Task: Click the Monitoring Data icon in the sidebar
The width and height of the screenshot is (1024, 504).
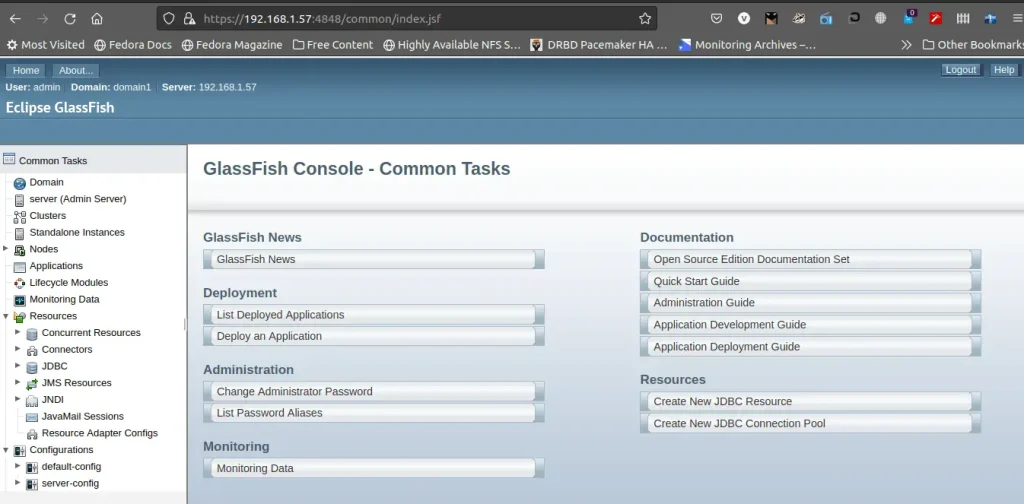Action: [x=19, y=300]
